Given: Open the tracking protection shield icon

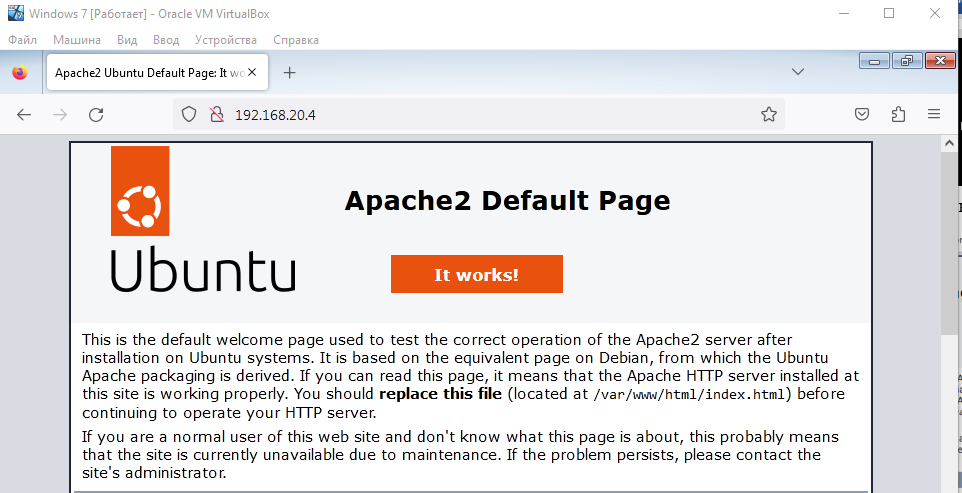Looking at the screenshot, I should [x=189, y=114].
